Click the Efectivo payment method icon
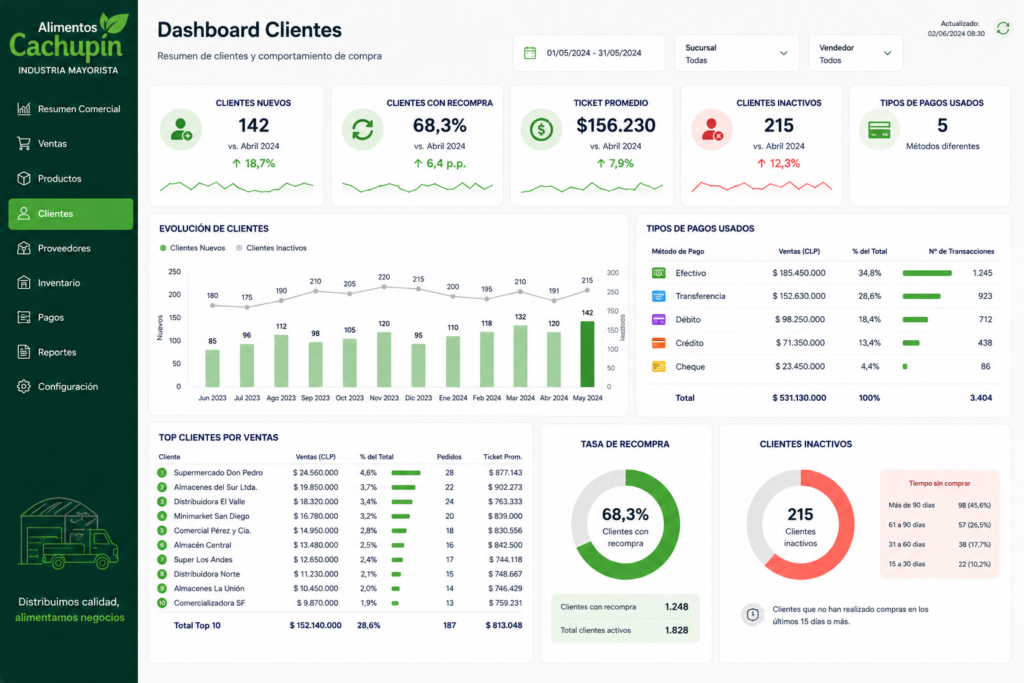Screen dimensions: 1024x683 658,273
